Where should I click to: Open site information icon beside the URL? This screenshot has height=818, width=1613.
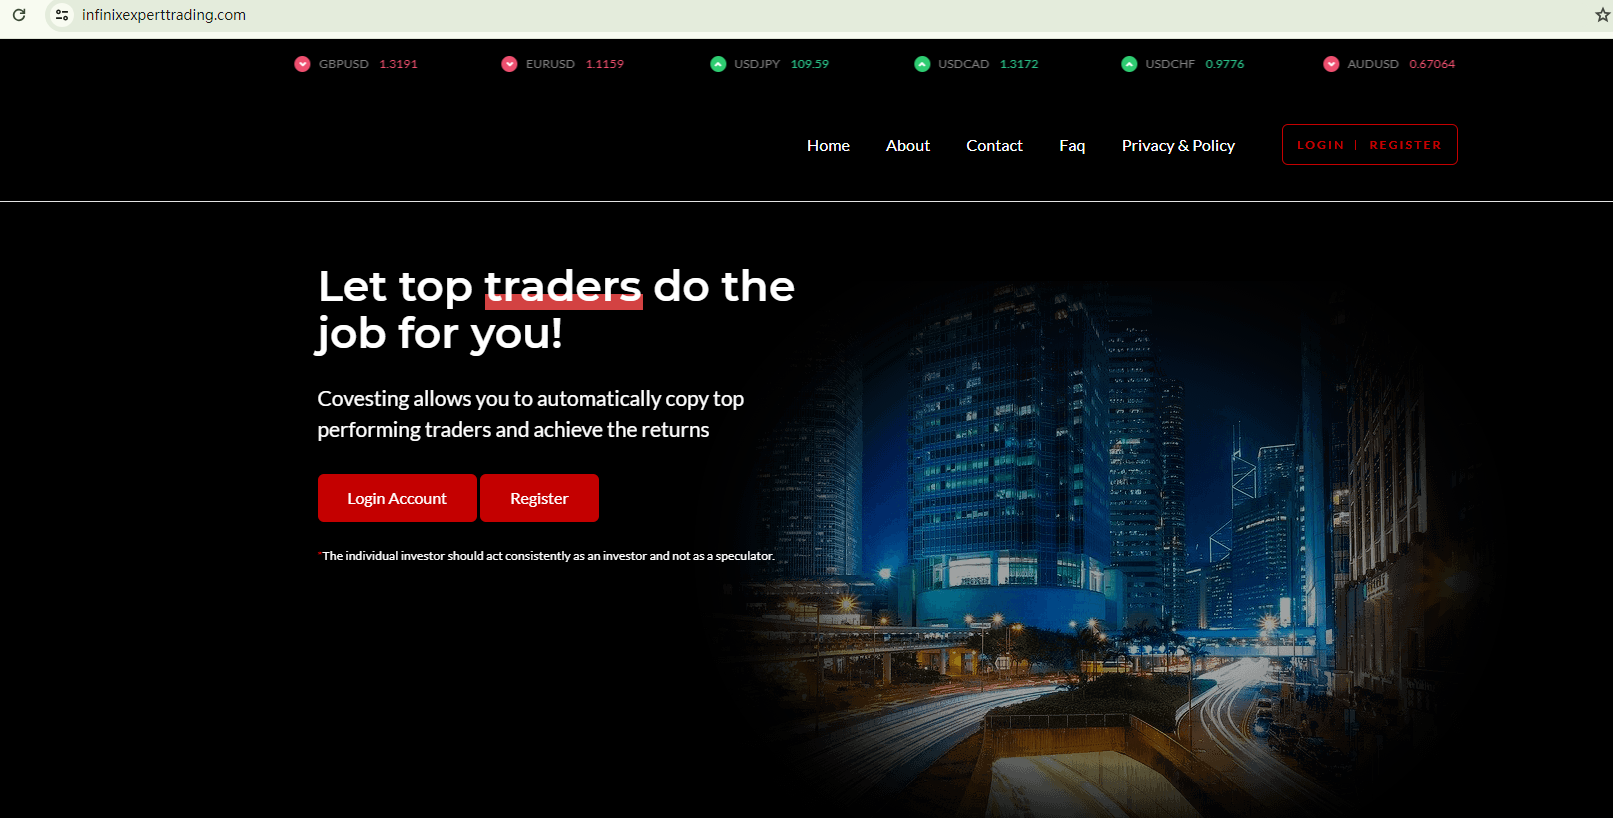click(x=62, y=15)
